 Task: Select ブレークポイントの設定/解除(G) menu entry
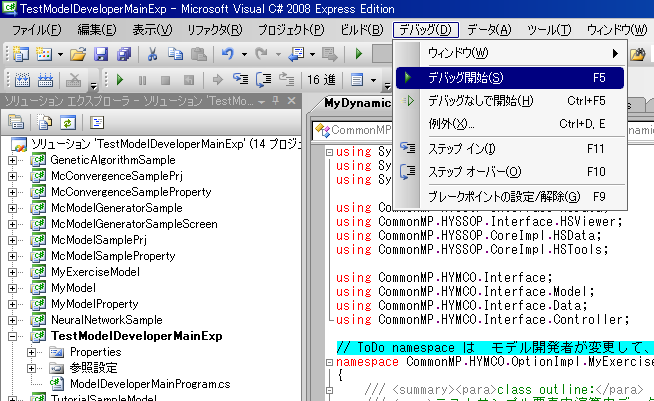tap(510, 197)
